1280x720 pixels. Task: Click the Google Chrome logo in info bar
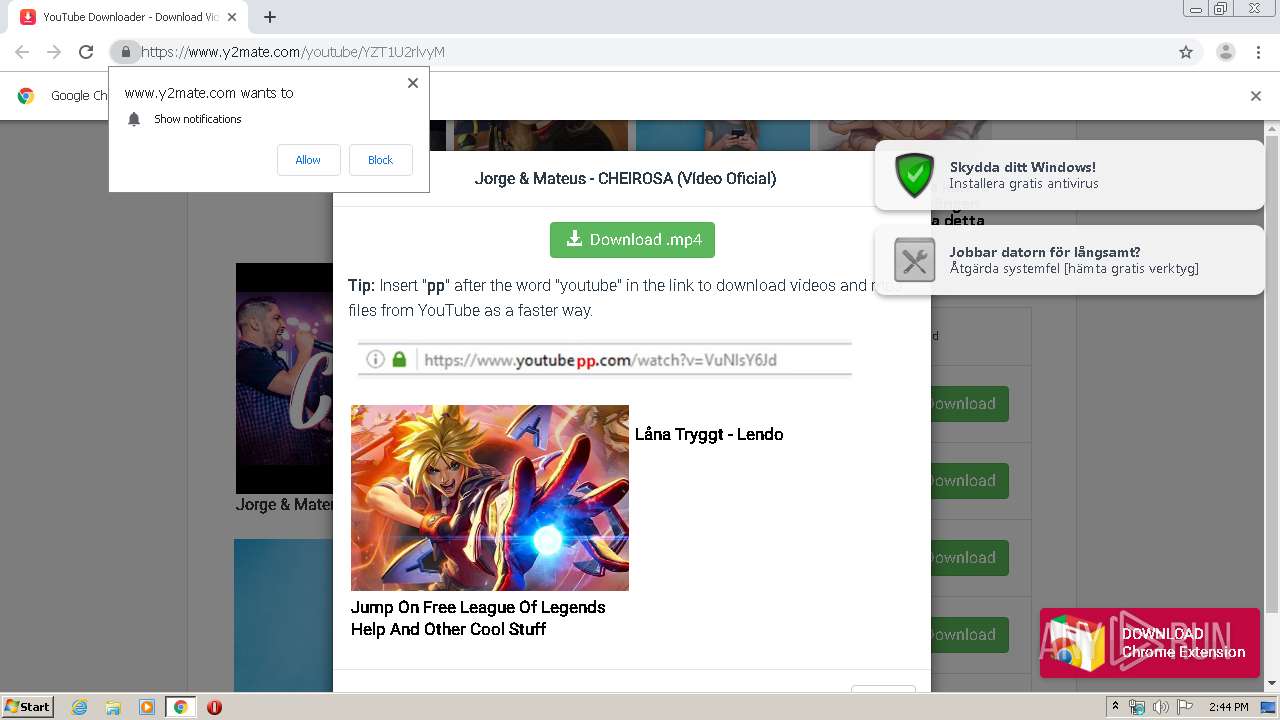[x=26, y=96]
